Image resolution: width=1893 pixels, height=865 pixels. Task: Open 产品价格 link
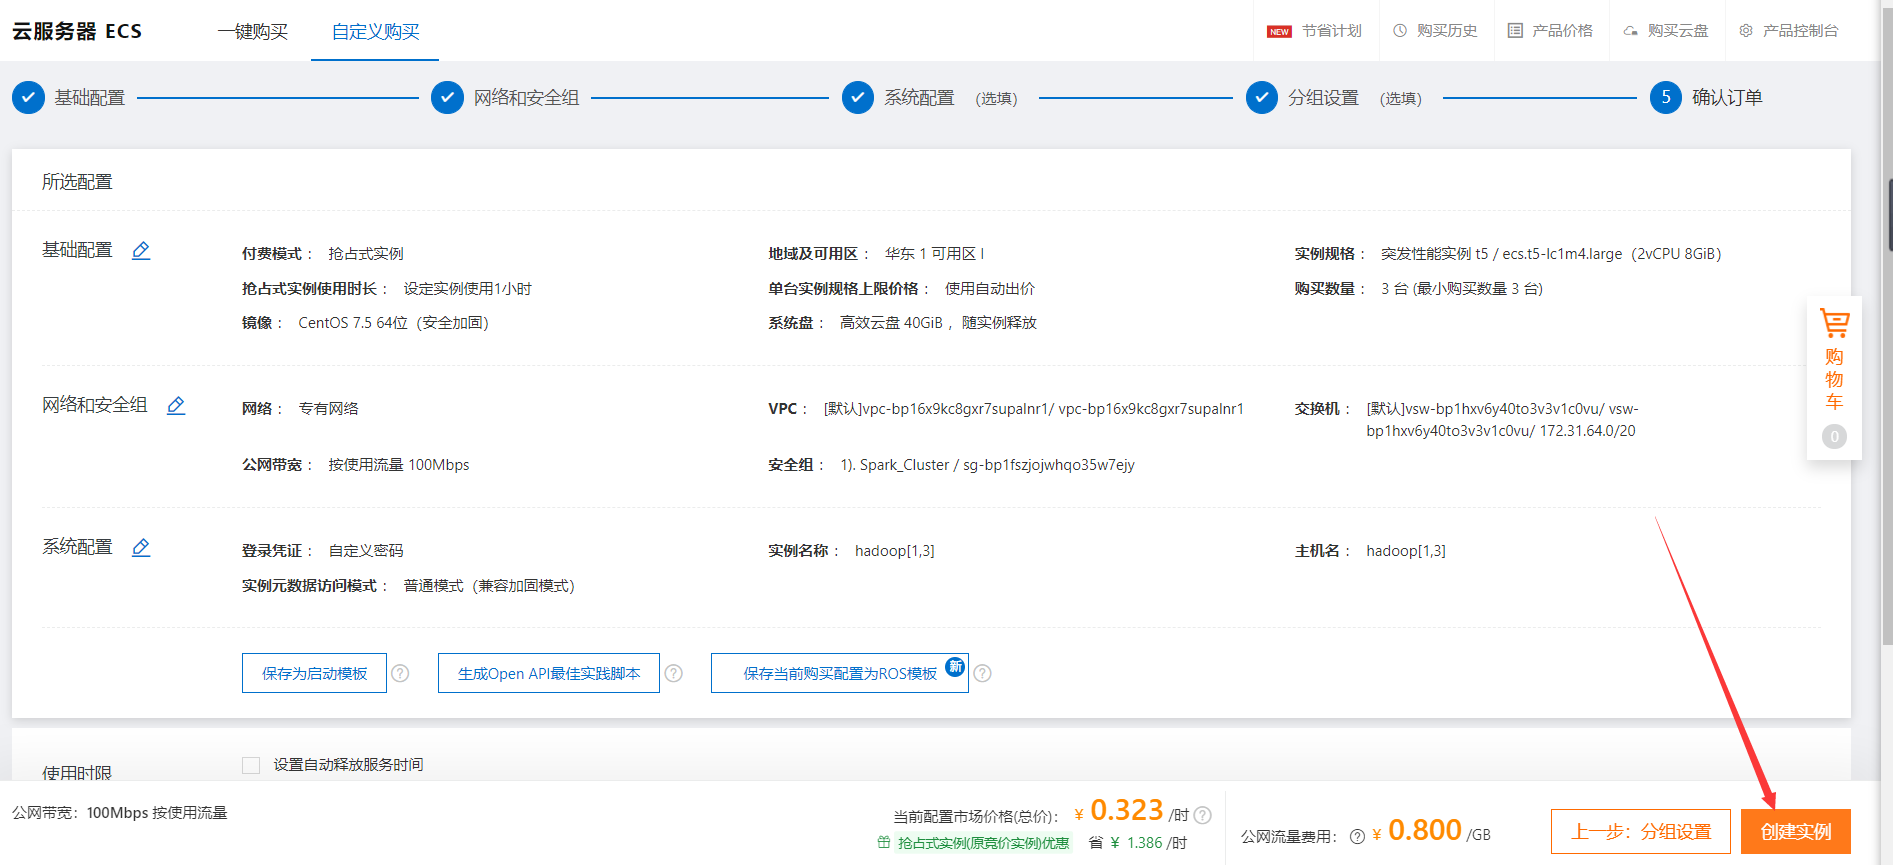[x=1563, y=31]
